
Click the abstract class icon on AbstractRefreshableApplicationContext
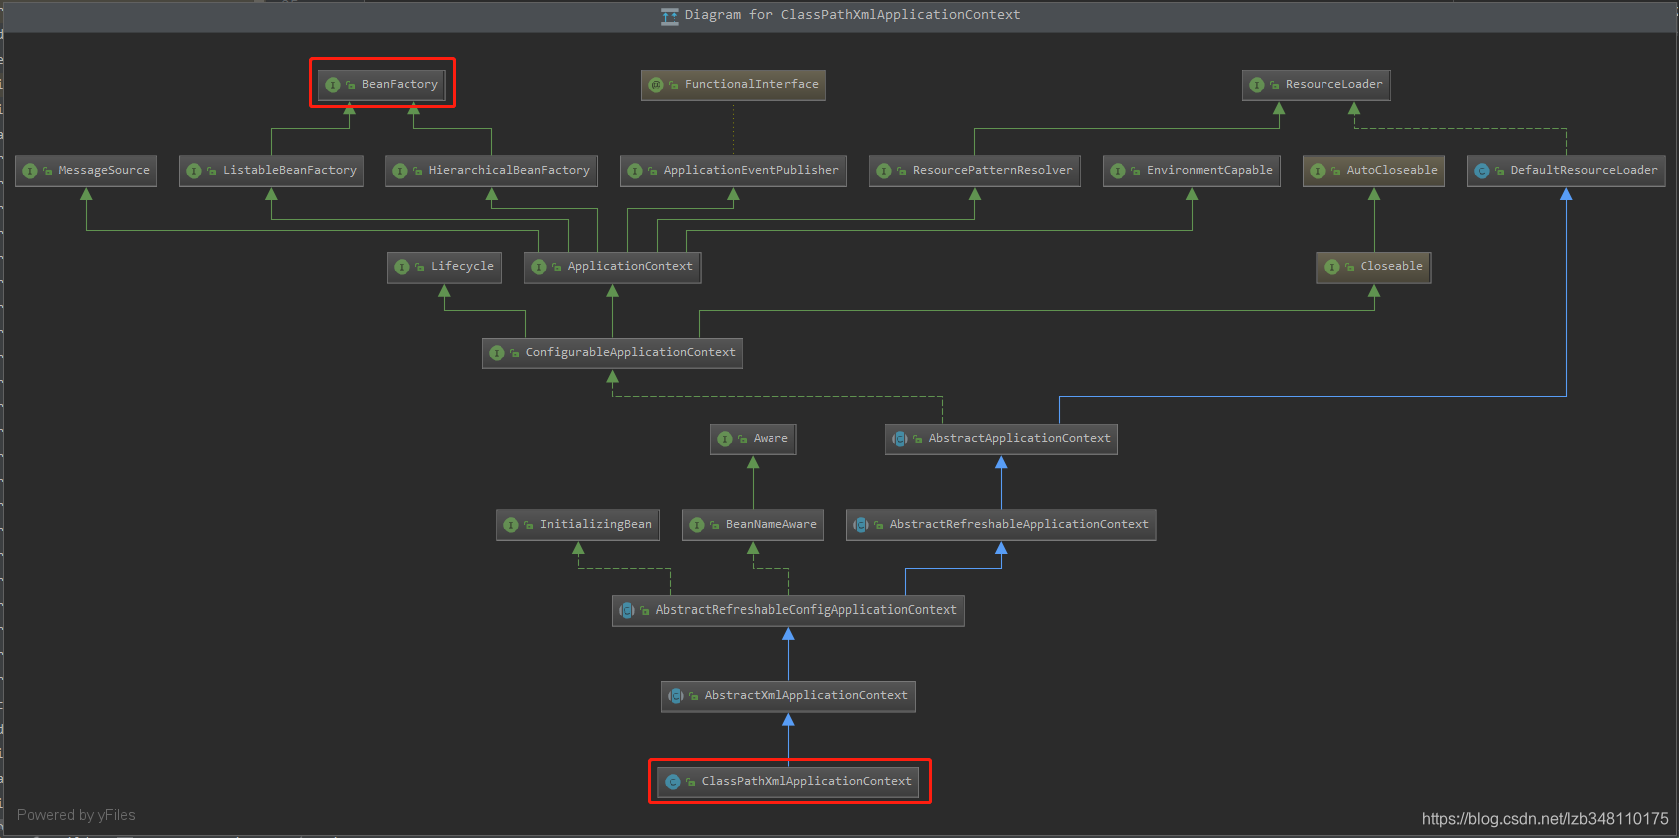click(x=861, y=525)
